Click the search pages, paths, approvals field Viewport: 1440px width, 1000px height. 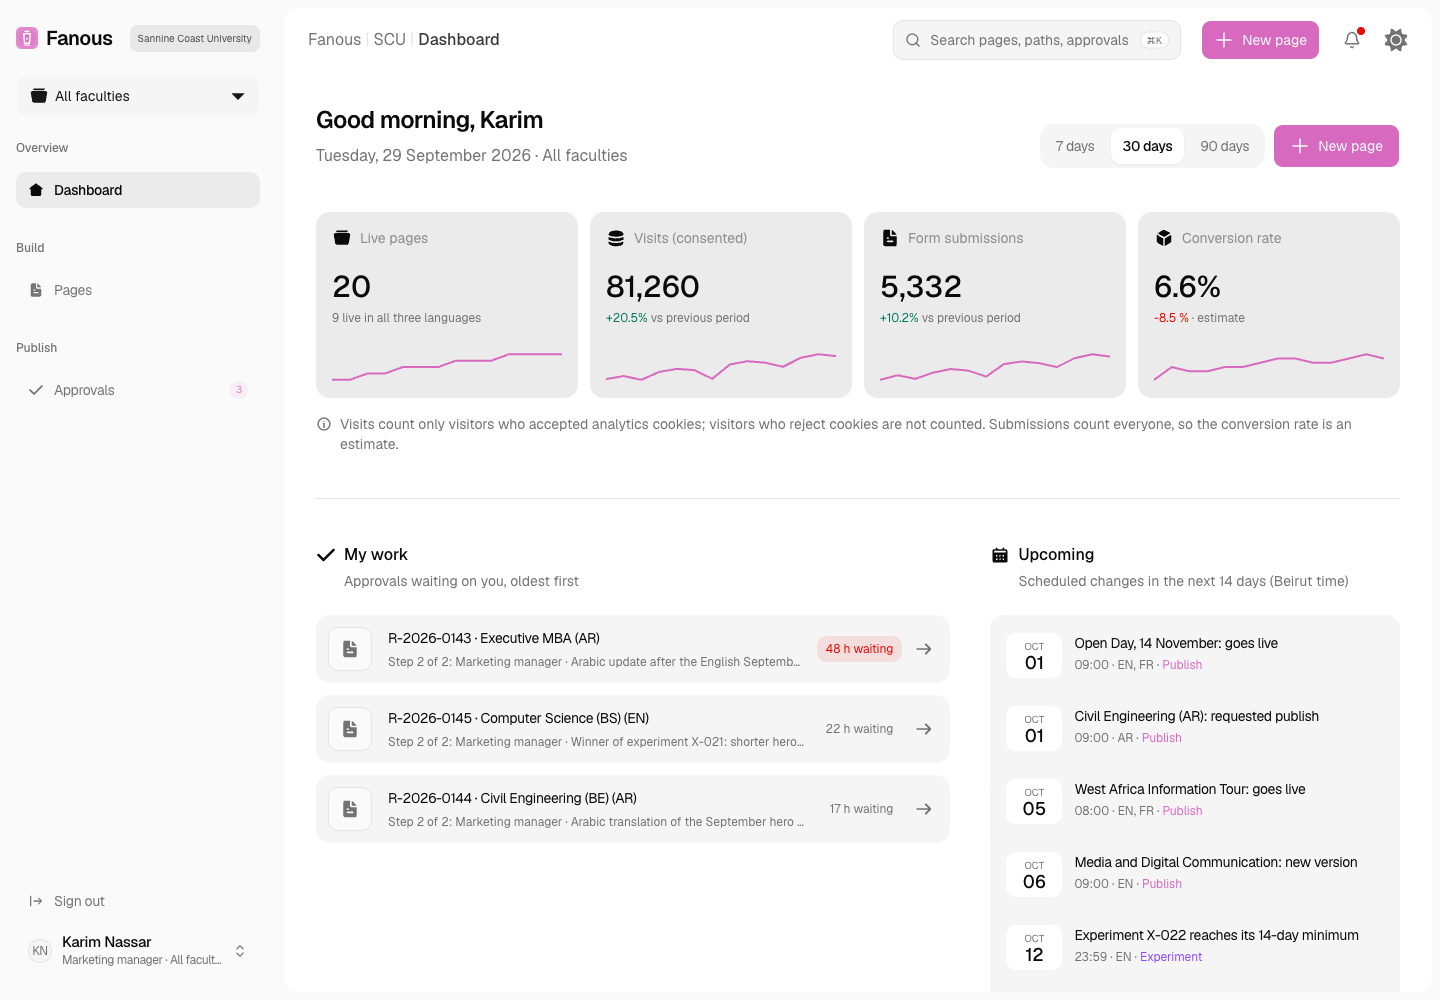click(1037, 40)
